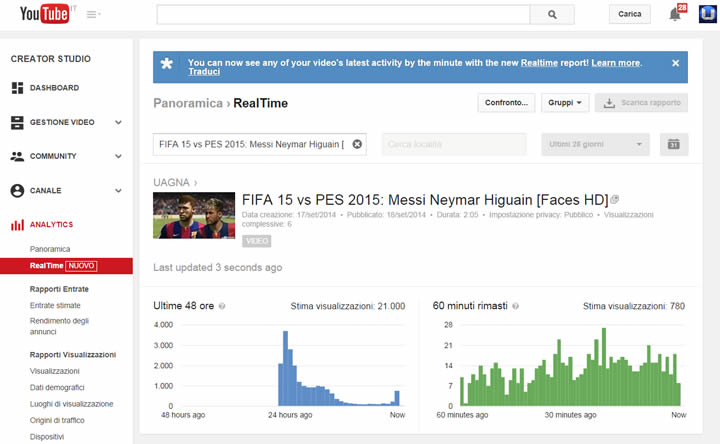The image size is (720, 444).
Task: Click the Cerca località input field
Action: click(454, 145)
